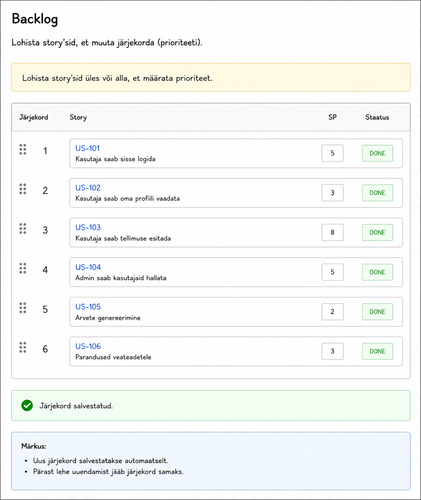
Task: Select story points field of US-105
Action: click(x=332, y=312)
